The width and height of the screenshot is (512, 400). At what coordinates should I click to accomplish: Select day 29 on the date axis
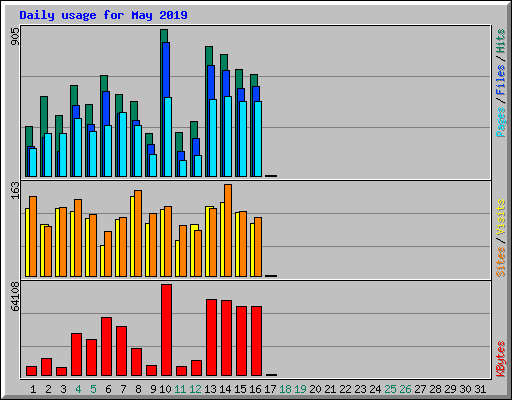(x=450, y=389)
